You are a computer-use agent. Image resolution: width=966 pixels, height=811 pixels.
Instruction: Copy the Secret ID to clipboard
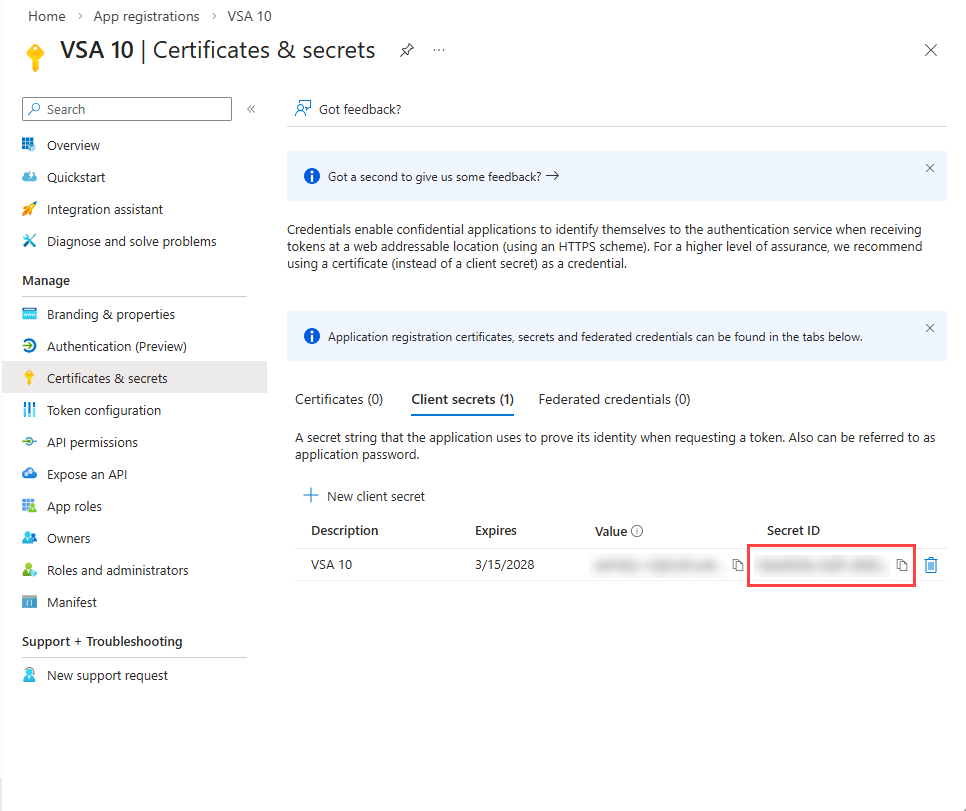pos(901,565)
